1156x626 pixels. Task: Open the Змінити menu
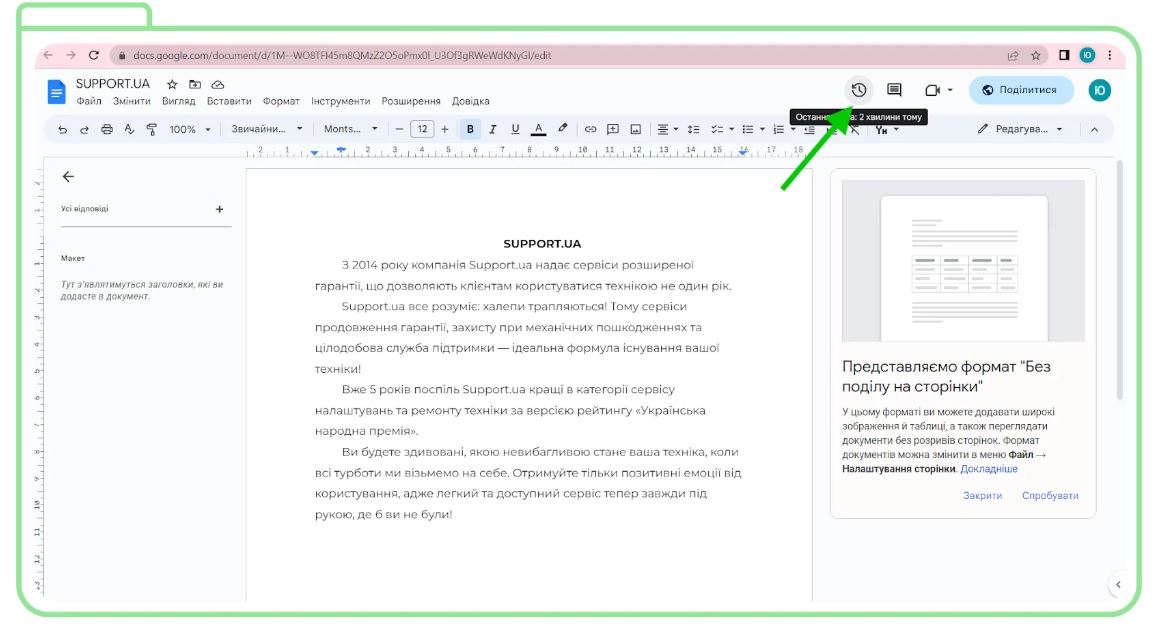131,102
